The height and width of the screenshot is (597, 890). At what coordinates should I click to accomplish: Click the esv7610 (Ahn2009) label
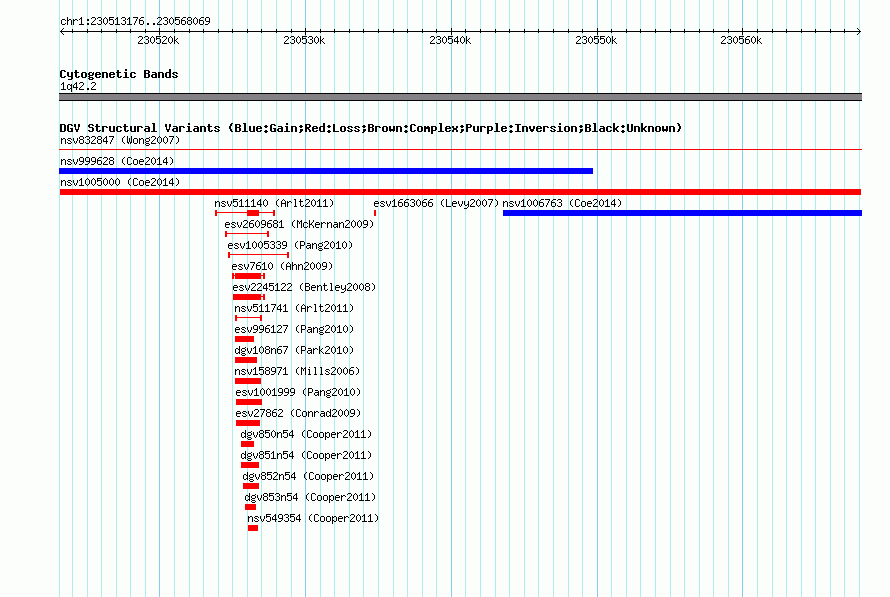282,266
